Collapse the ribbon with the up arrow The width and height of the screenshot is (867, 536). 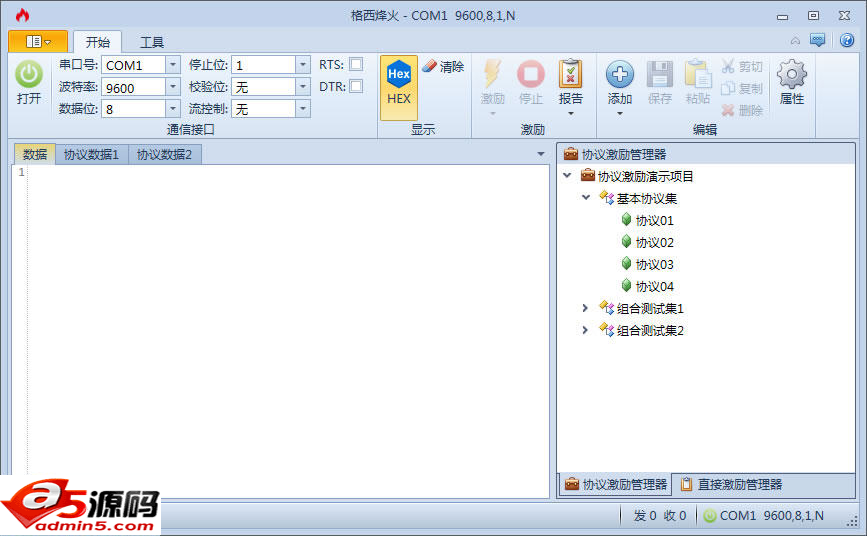pos(795,40)
